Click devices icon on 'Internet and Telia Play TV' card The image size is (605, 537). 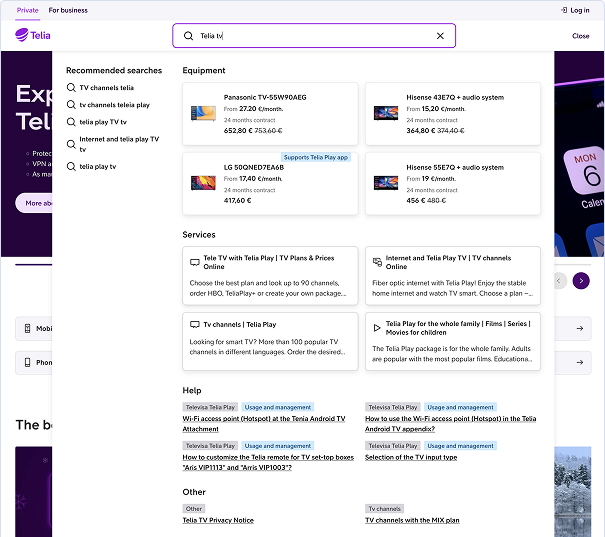pyautogui.click(x=377, y=262)
